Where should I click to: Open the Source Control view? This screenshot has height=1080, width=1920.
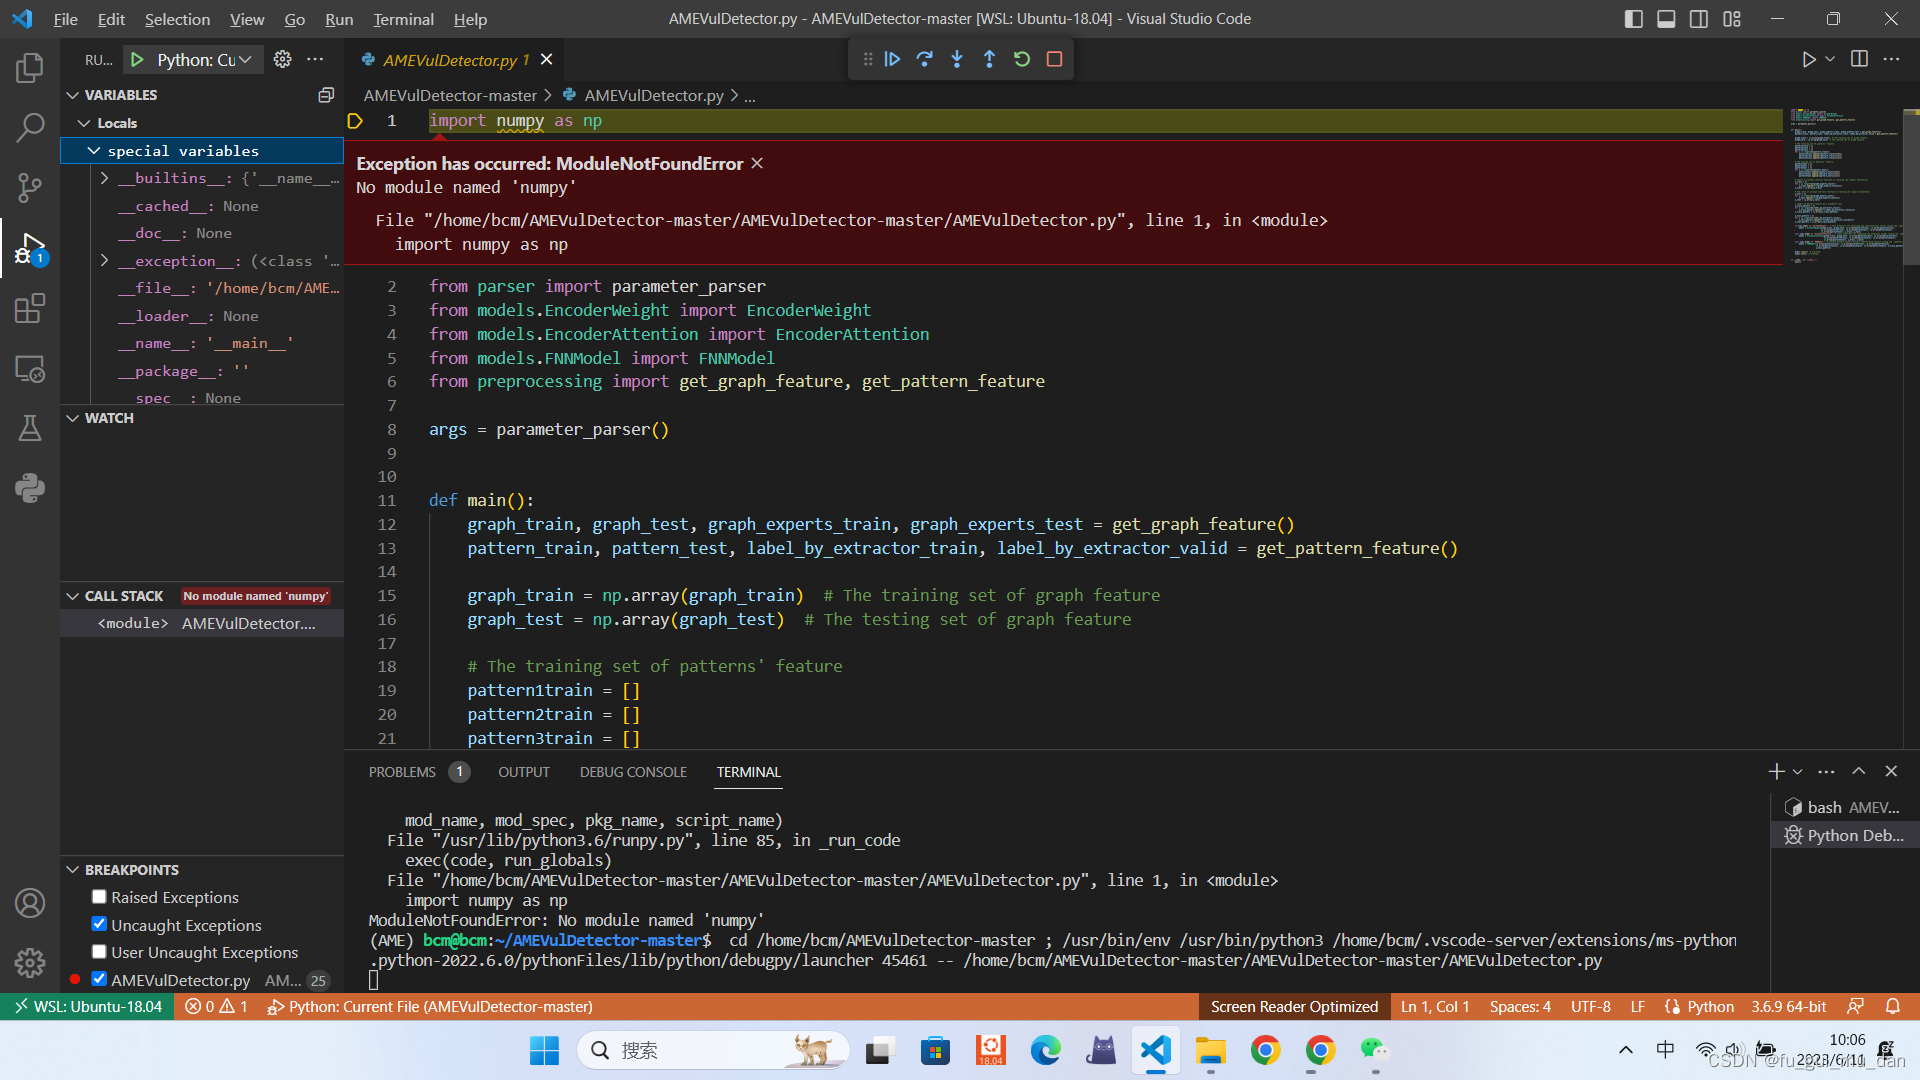tap(30, 187)
